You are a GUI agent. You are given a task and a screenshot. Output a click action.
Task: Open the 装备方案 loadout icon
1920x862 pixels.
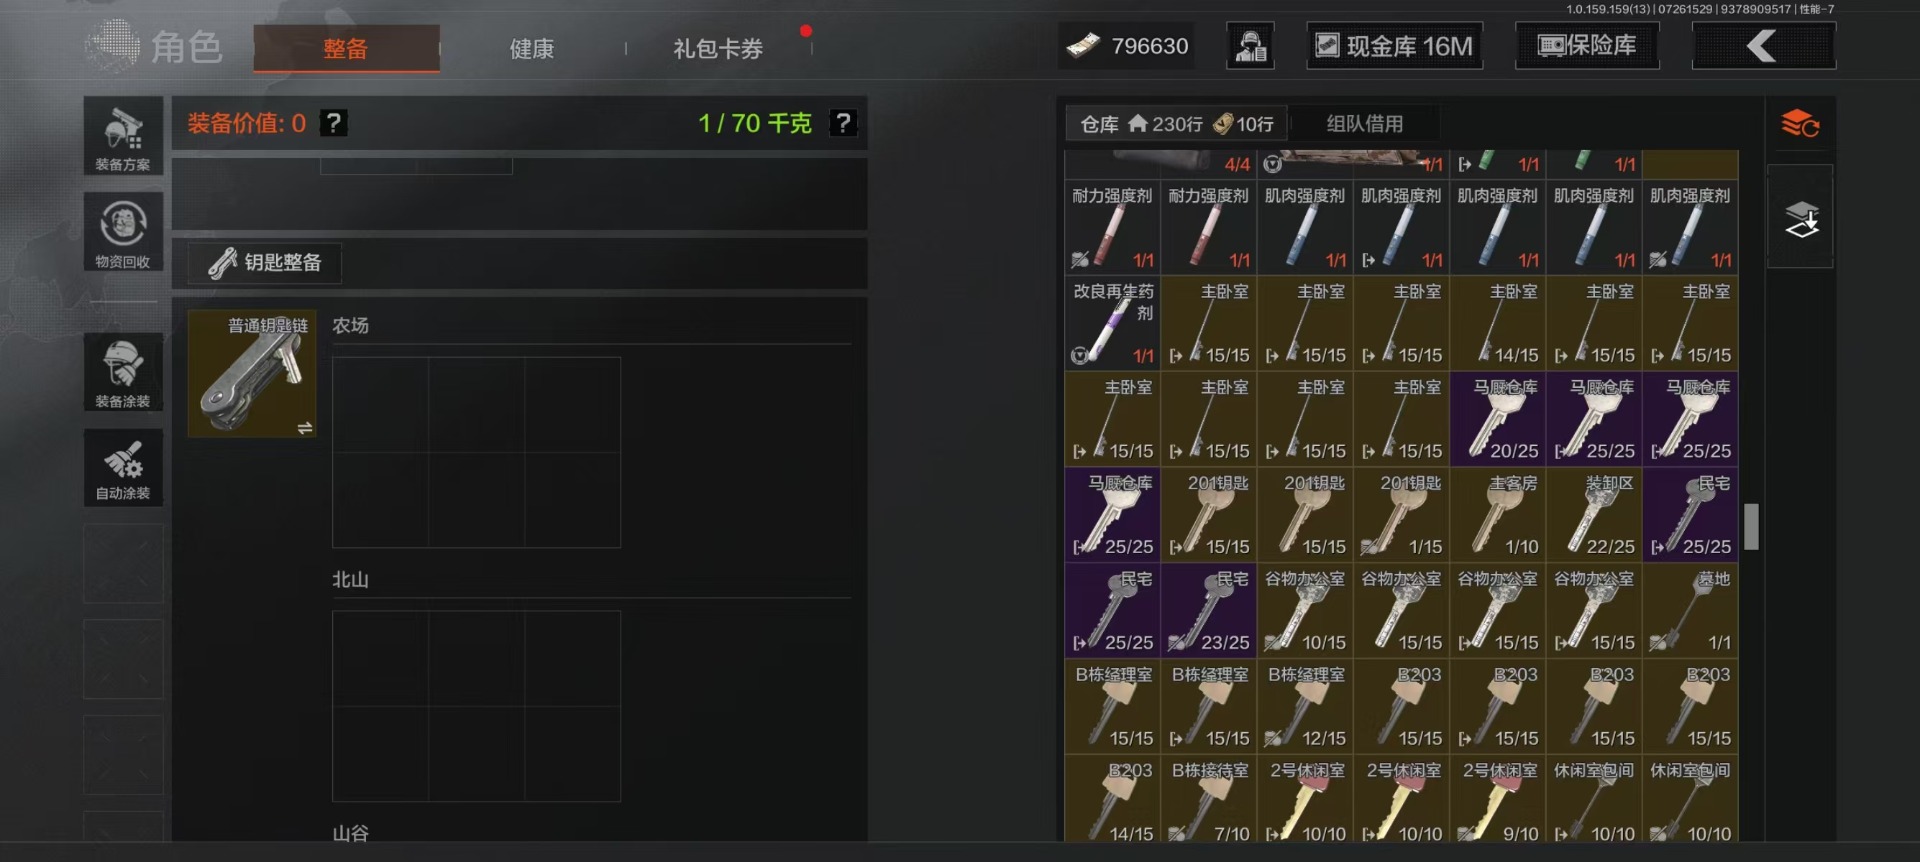click(123, 137)
